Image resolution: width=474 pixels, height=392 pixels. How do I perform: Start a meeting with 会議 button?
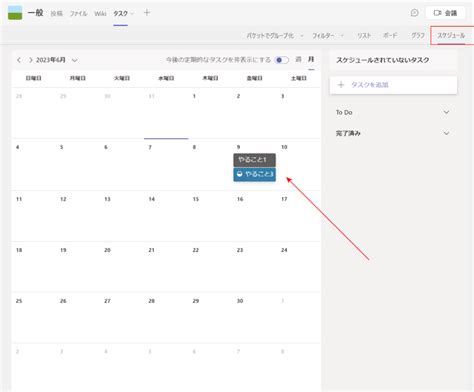445,13
